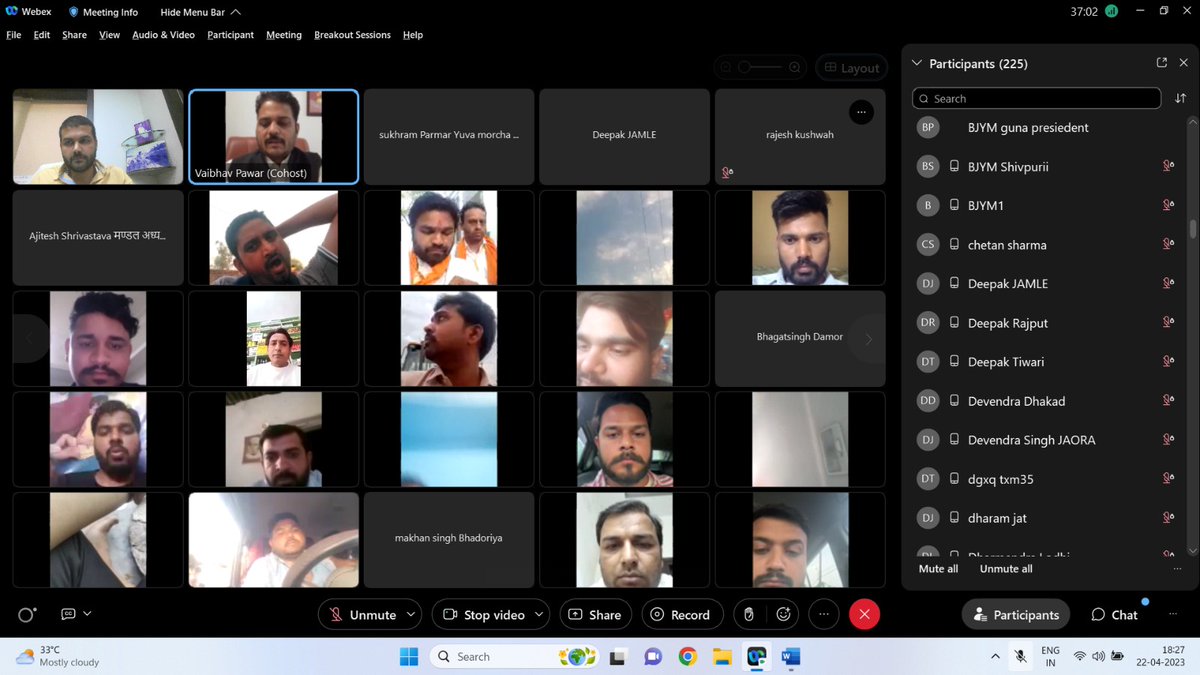Open the Participant menu
Image resolution: width=1200 pixels, height=675 pixels.
[x=231, y=35]
